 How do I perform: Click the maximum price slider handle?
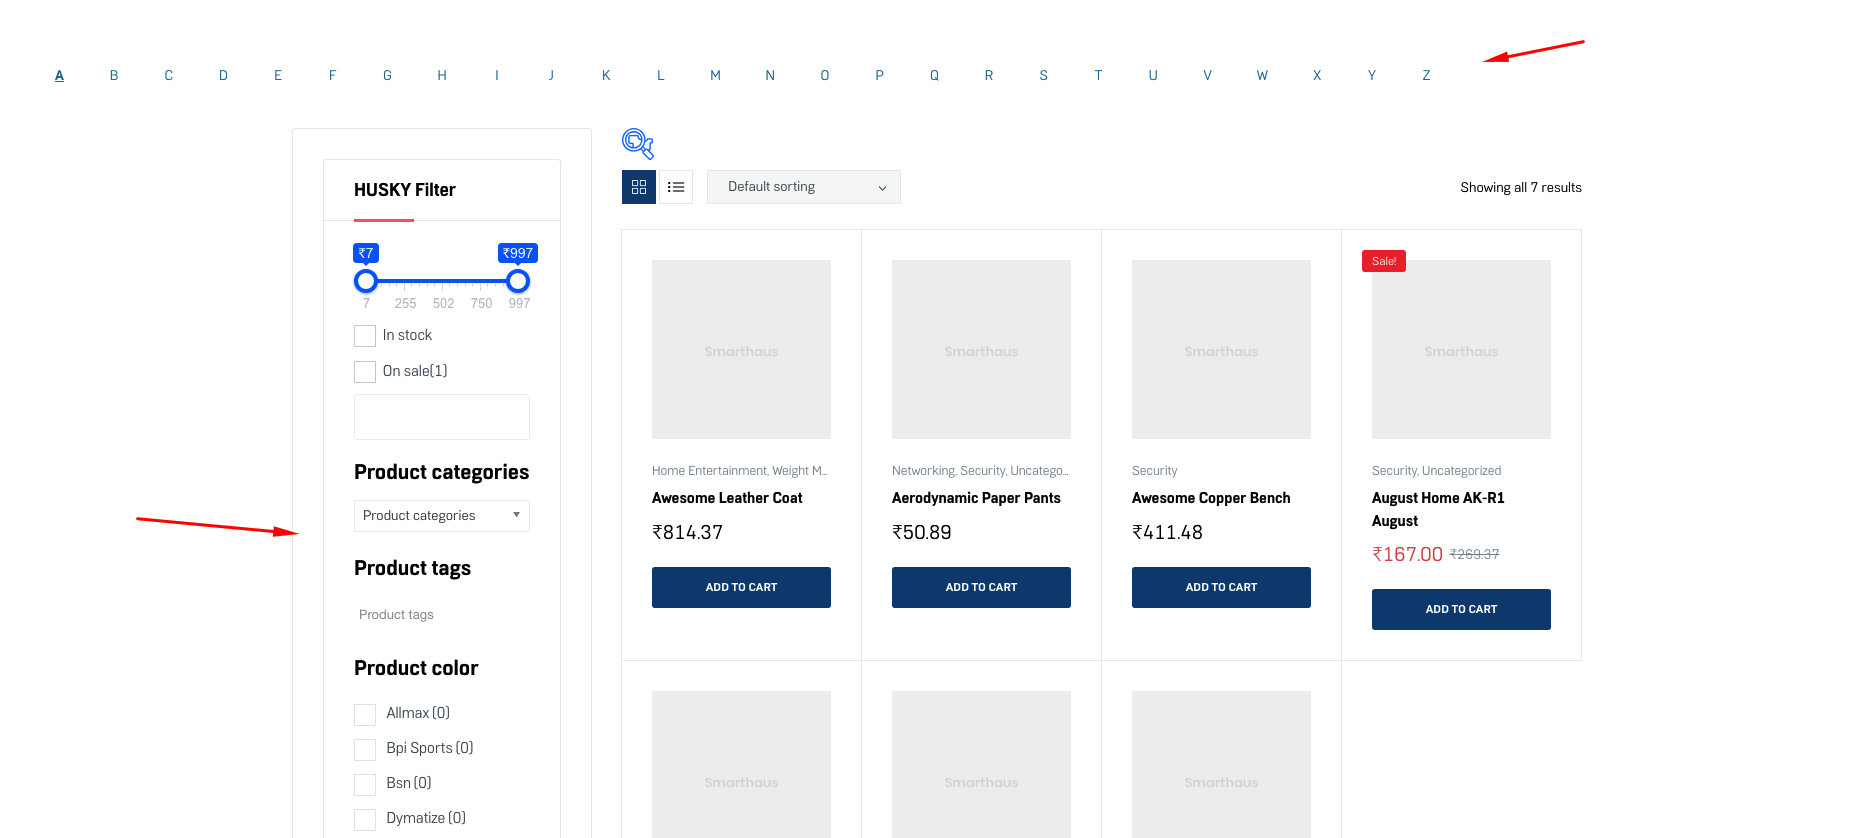pyautogui.click(x=518, y=281)
